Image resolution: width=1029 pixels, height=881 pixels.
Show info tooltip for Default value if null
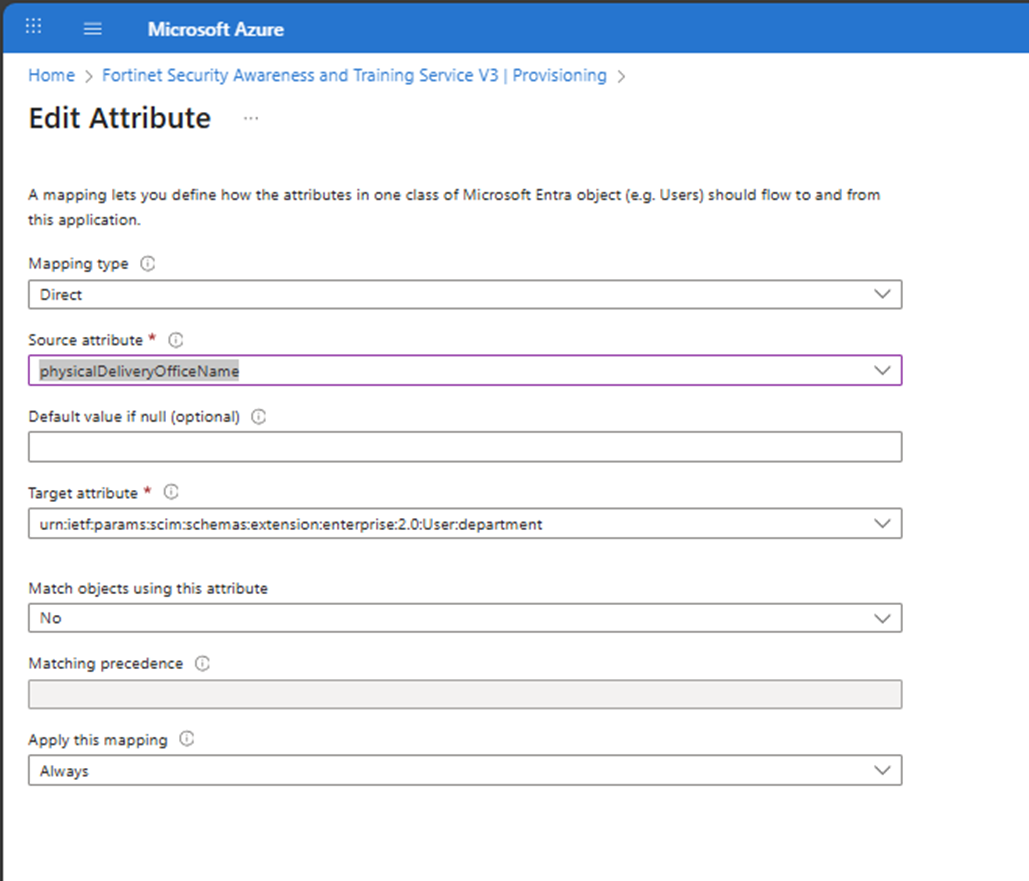(x=259, y=416)
